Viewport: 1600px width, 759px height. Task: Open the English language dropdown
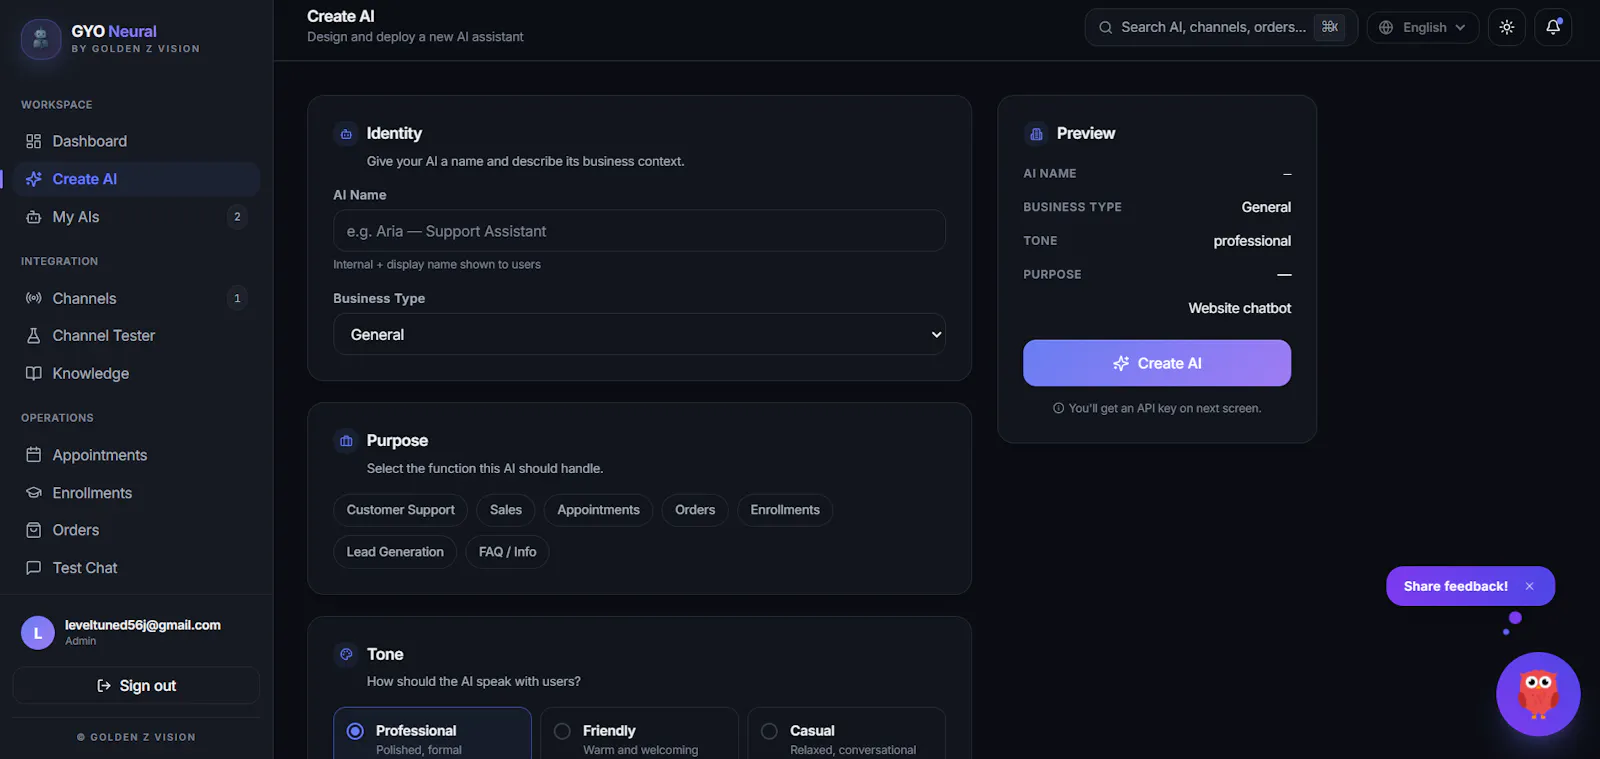click(x=1422, y=27)
